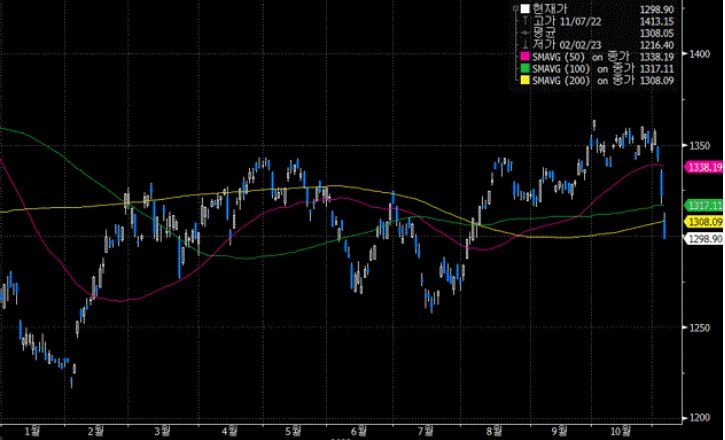This screenshot has width=725, height=440.
Task: Click the 5월 label on the time axis
Action: (294, 431)
